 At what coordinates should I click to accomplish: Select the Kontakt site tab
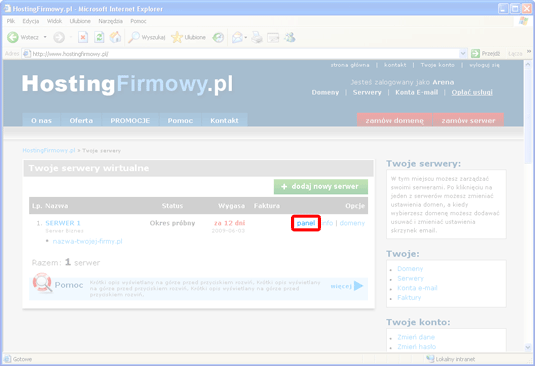pyautogui.click(x=224, y=120)
